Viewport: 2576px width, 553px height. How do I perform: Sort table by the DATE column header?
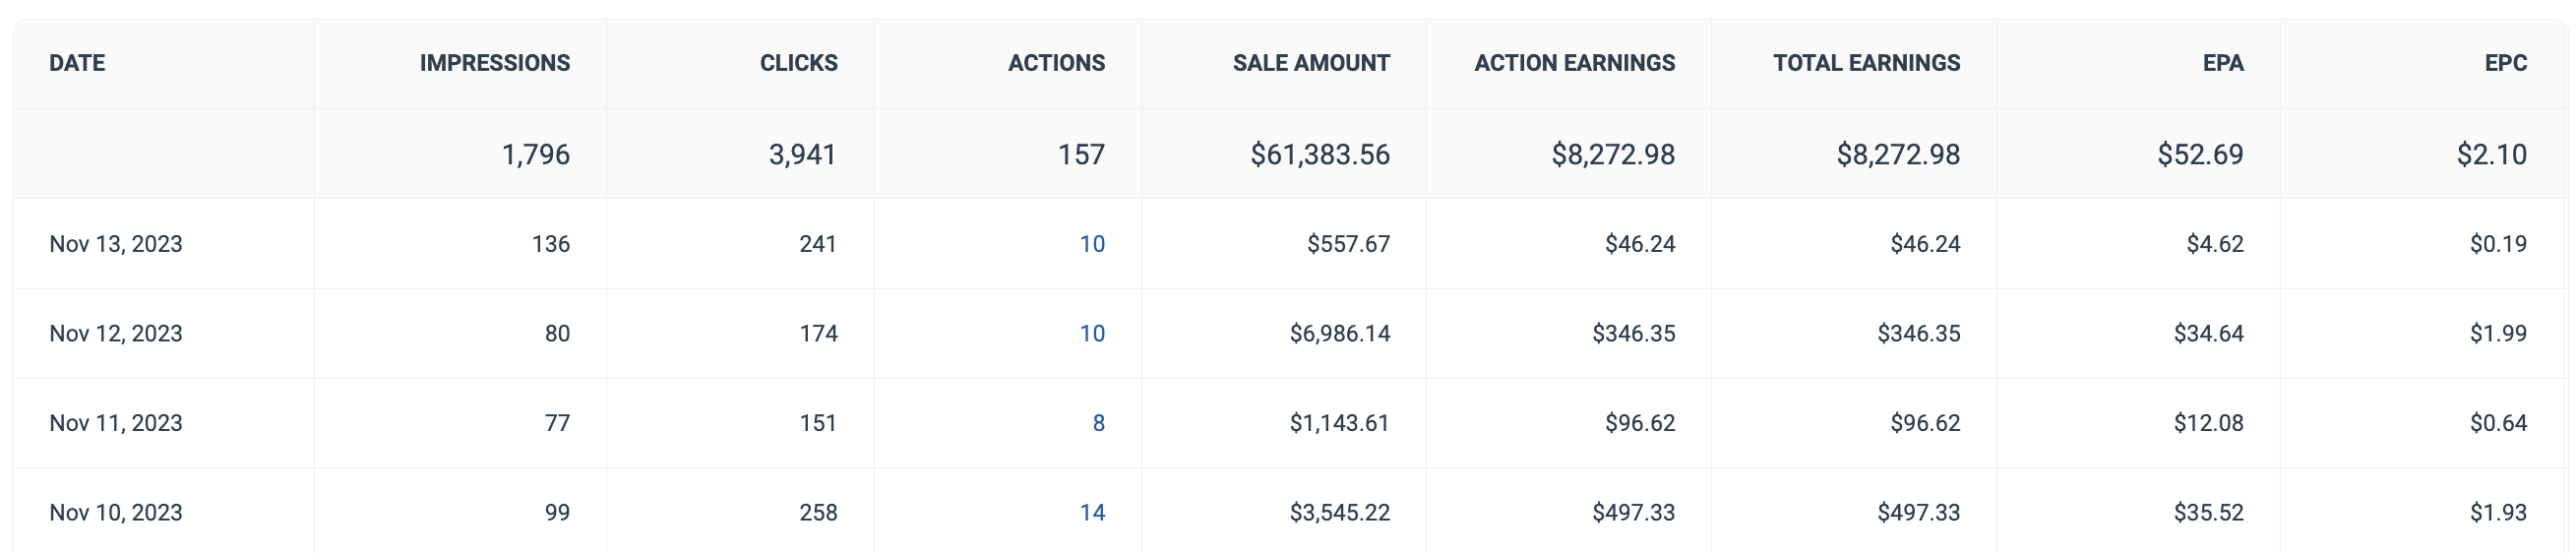point(77,63)
